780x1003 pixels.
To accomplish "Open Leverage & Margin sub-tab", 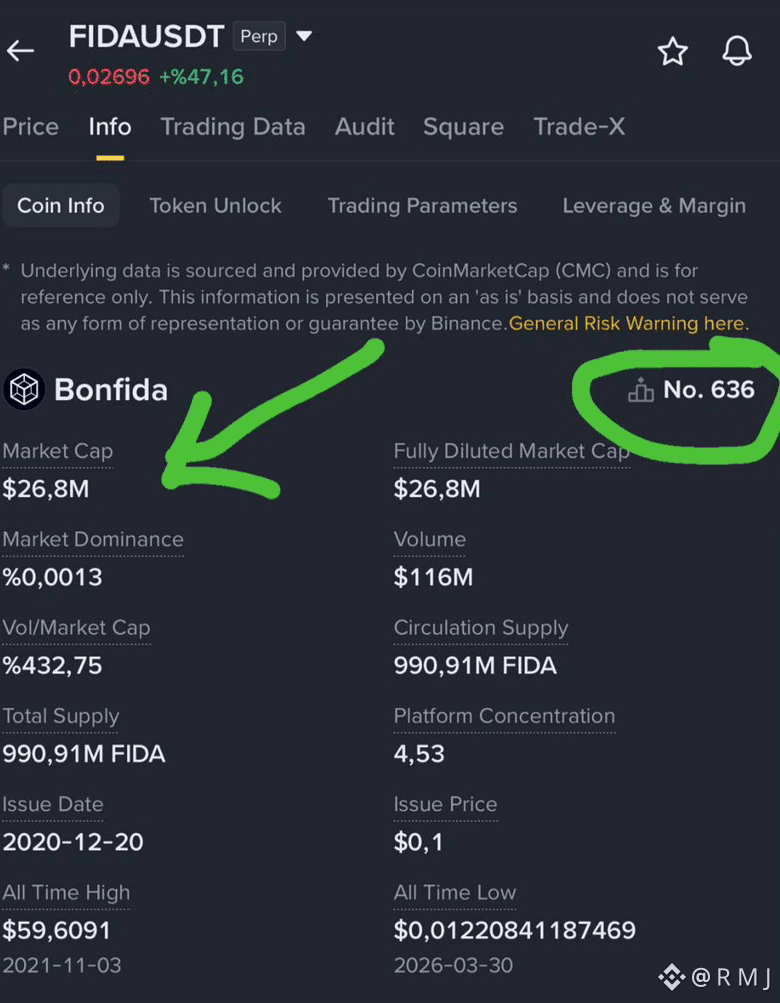I will click(x=654, y=205).
